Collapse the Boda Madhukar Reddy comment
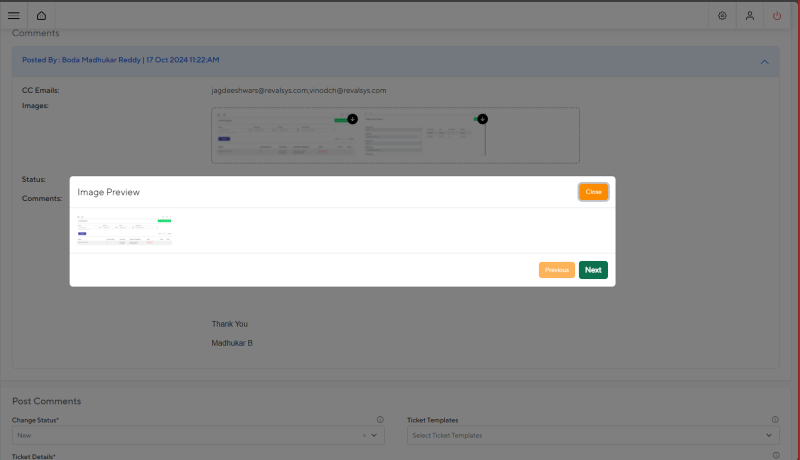This screenshot has width=800, height=460. point(764,61)
